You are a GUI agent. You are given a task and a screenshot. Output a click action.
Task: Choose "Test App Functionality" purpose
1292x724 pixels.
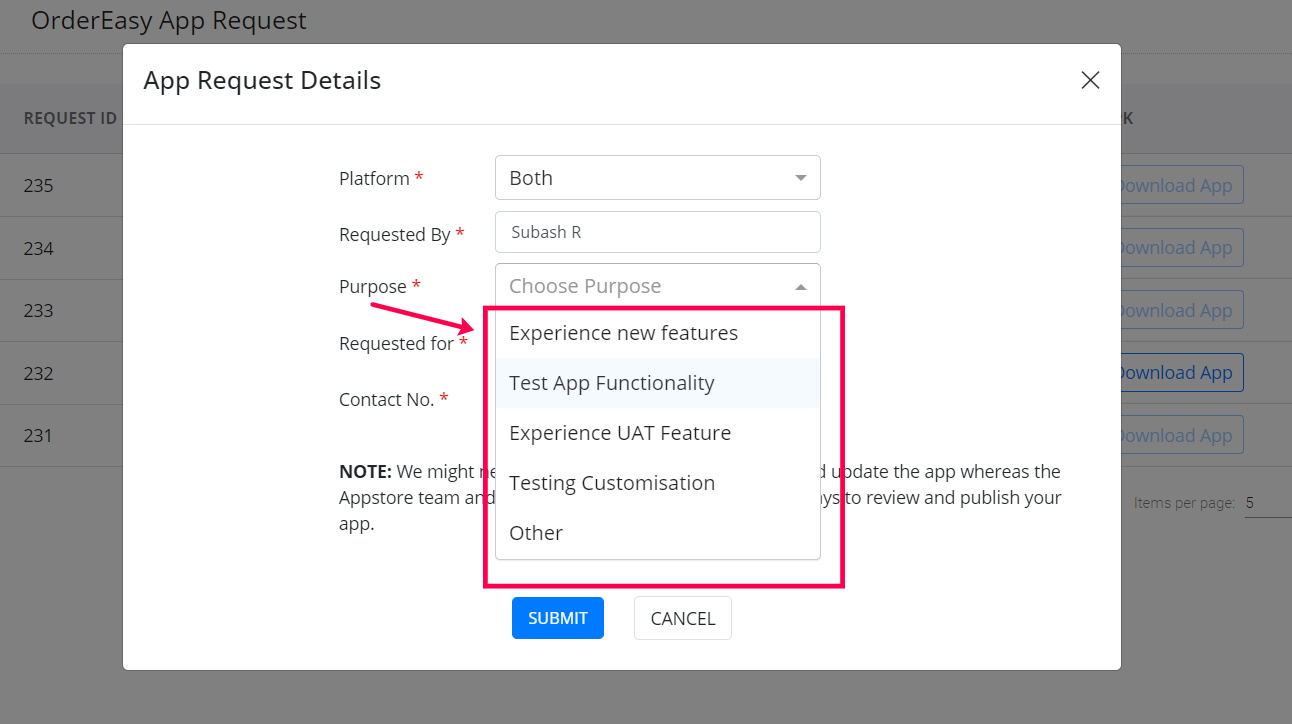pos(612,383)
